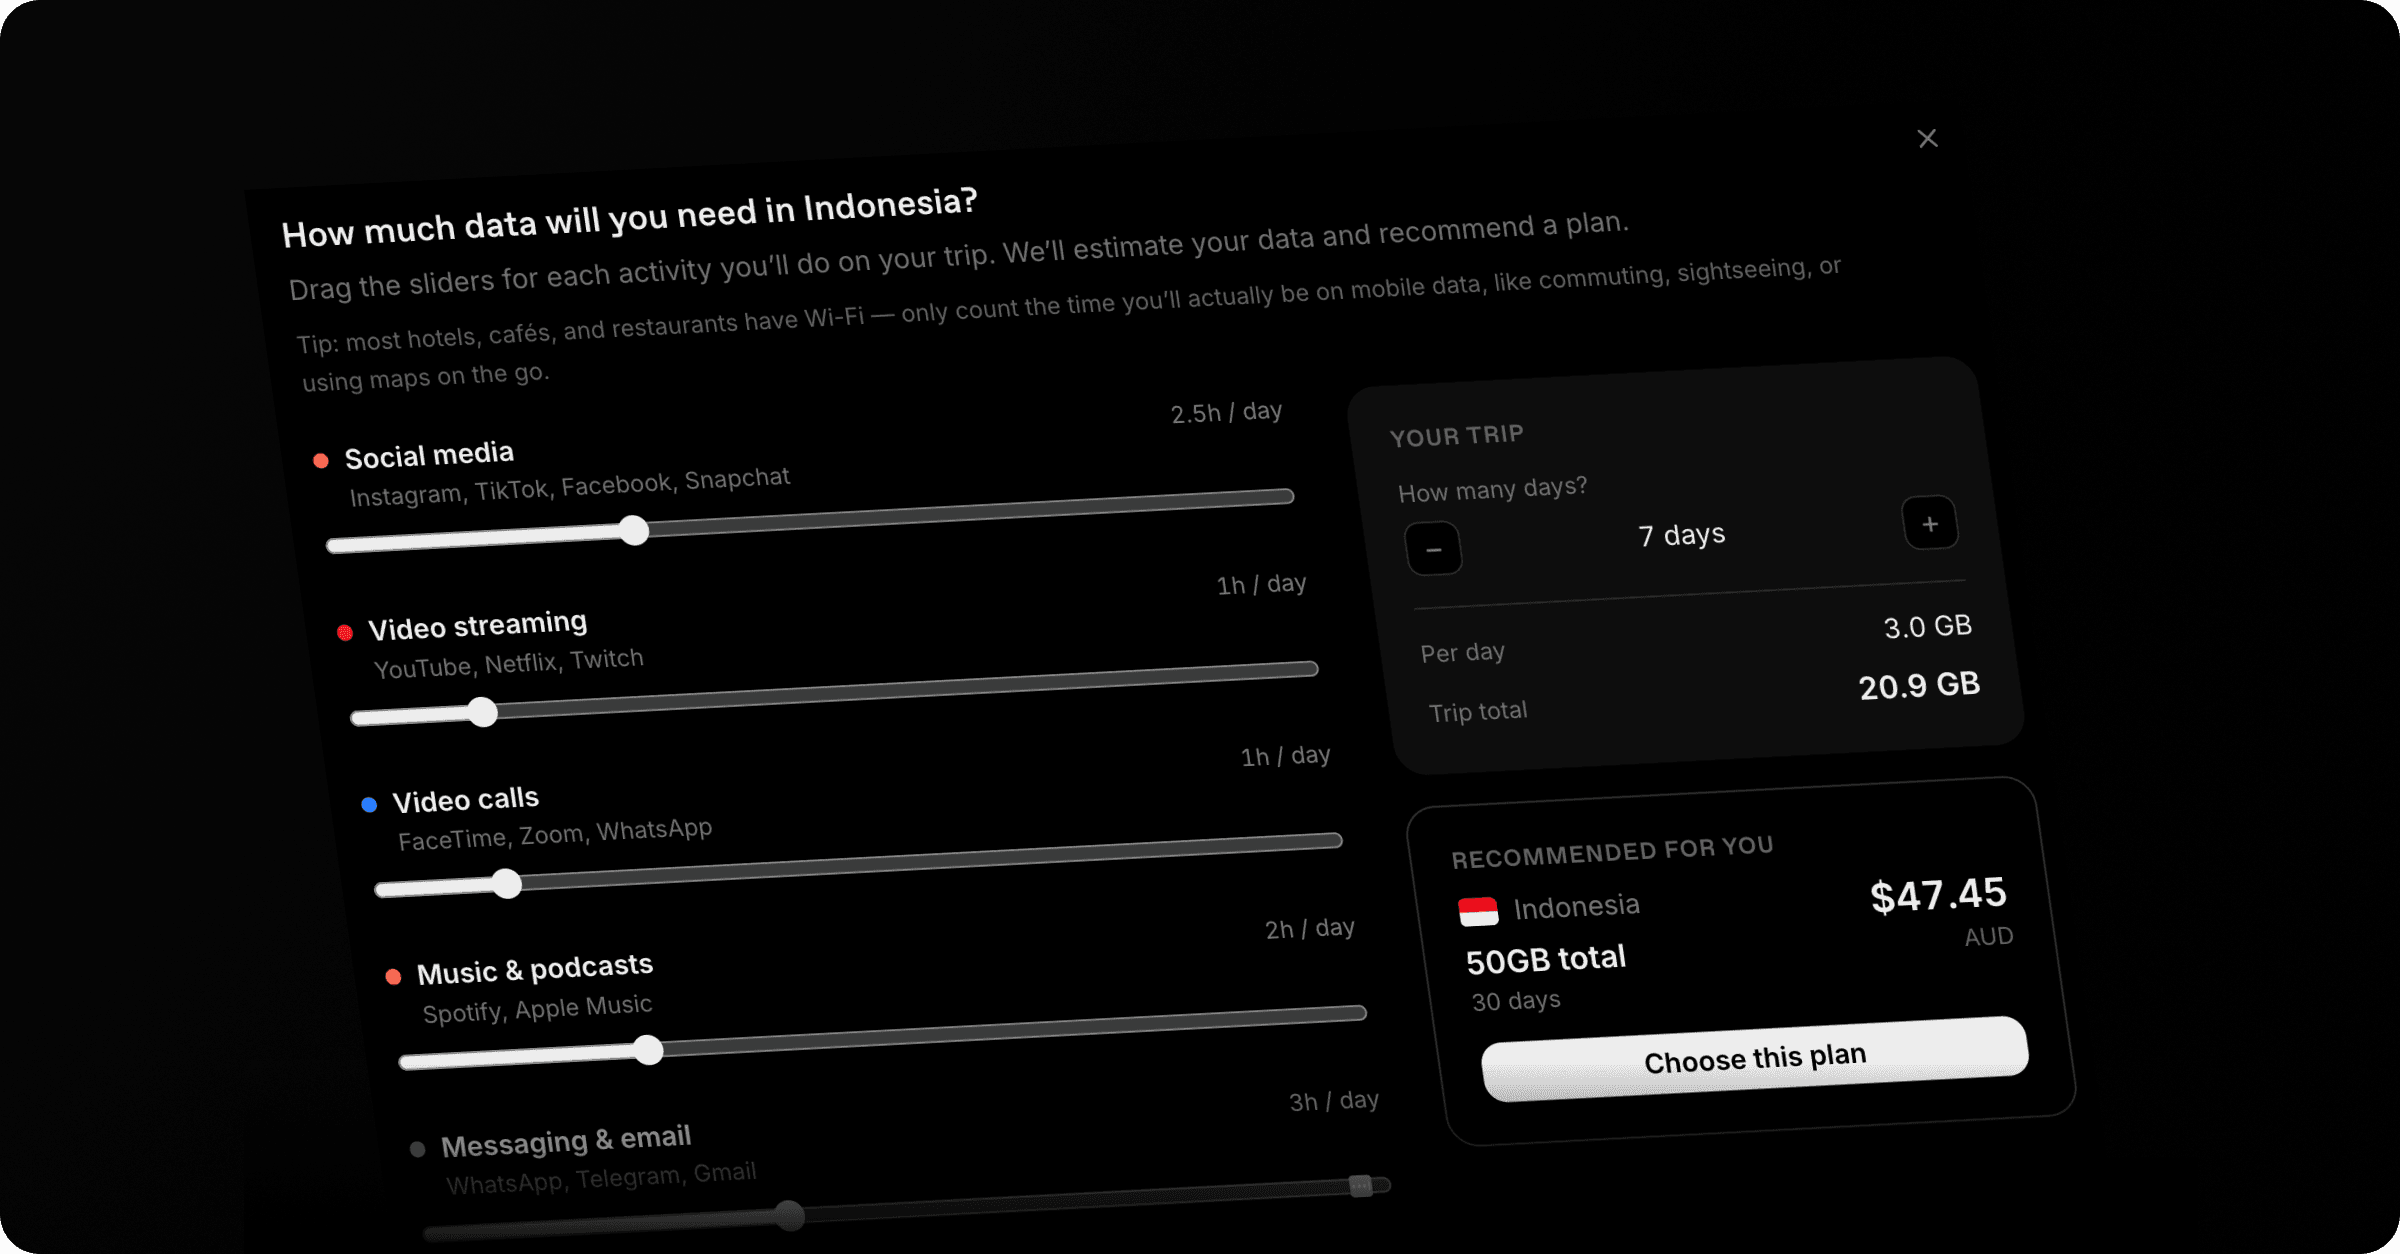Click the Indonesia flag icon
The height and width of the screenshot is (1254, 2400).
(x=1478, y=911)
